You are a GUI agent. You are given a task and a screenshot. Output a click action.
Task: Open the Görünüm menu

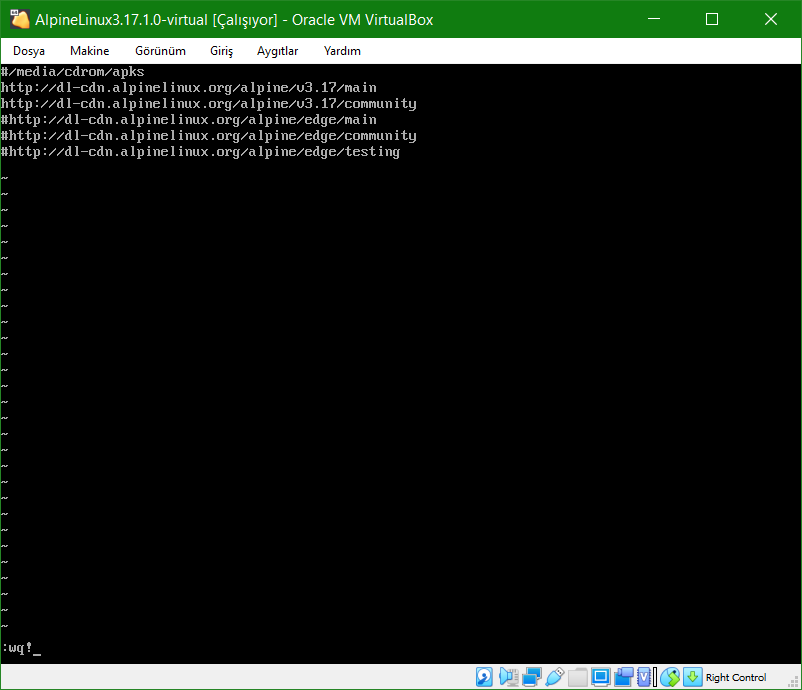click(x=160, y=51)
